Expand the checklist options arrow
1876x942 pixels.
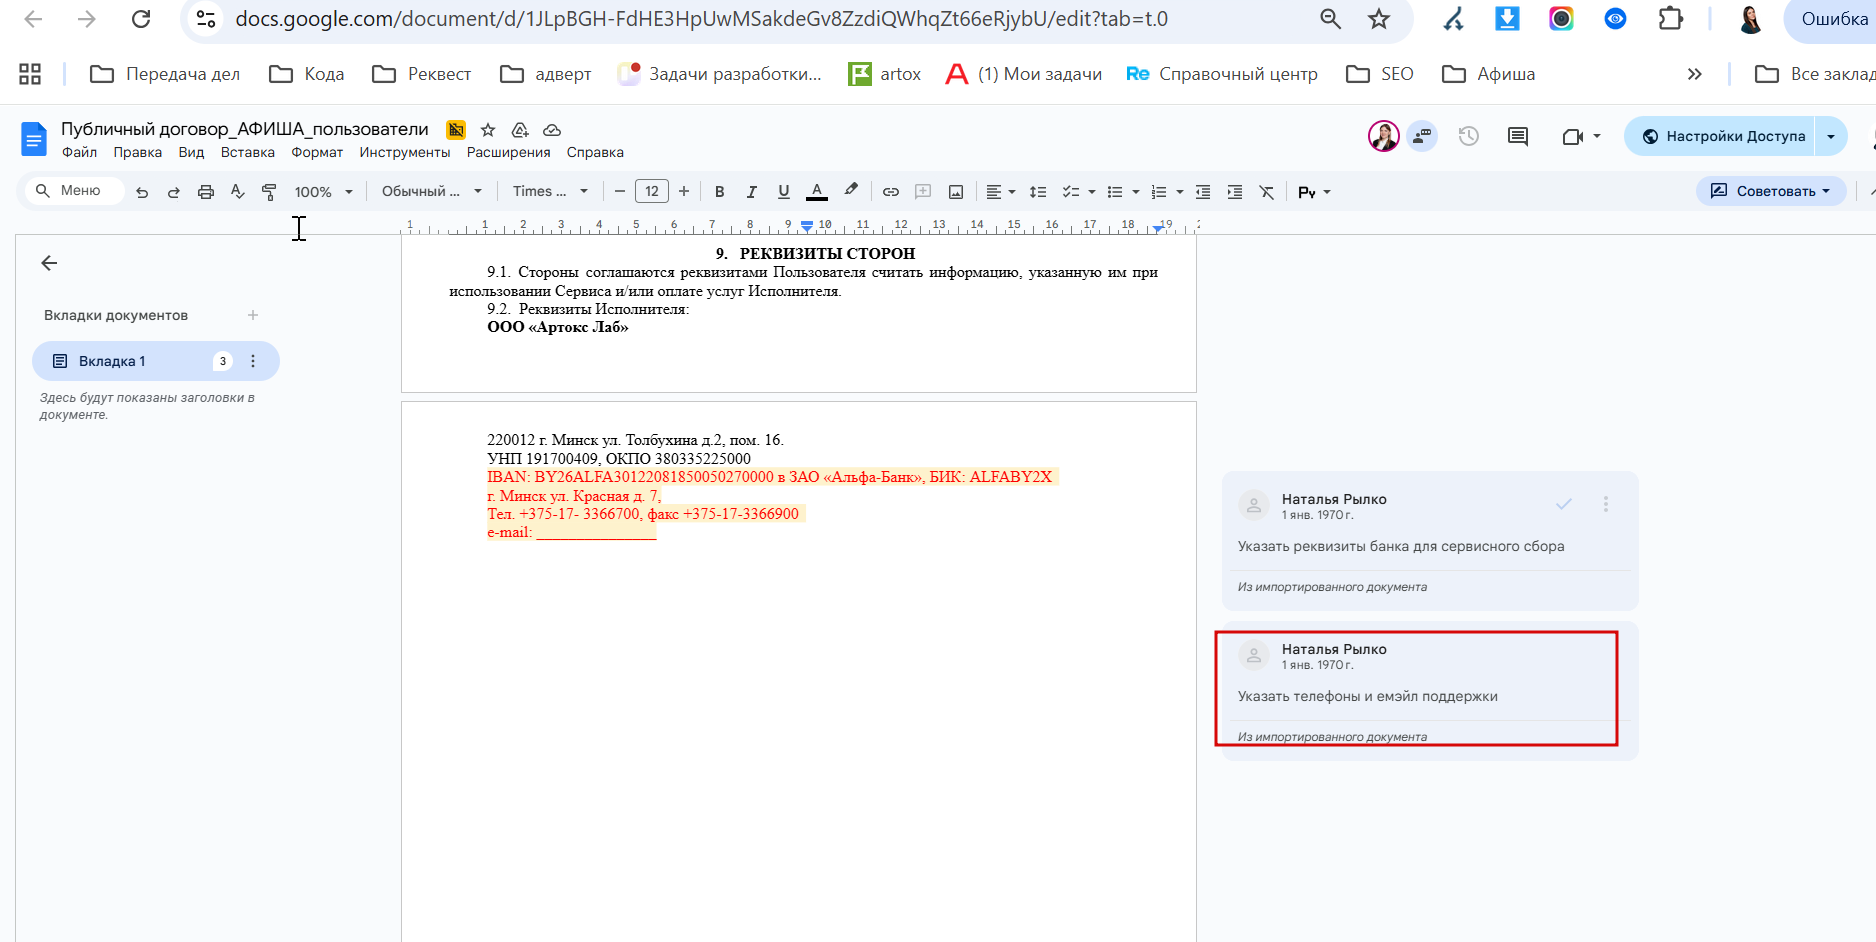point(1092,192)
